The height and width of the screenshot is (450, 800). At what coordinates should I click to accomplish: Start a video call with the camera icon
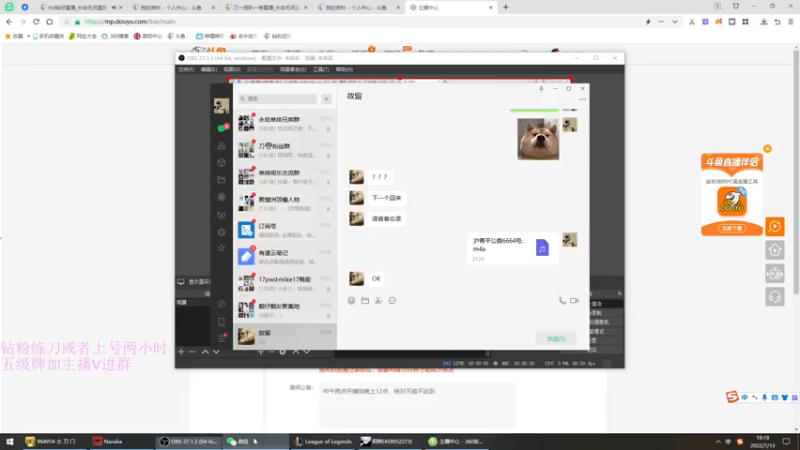574,301
